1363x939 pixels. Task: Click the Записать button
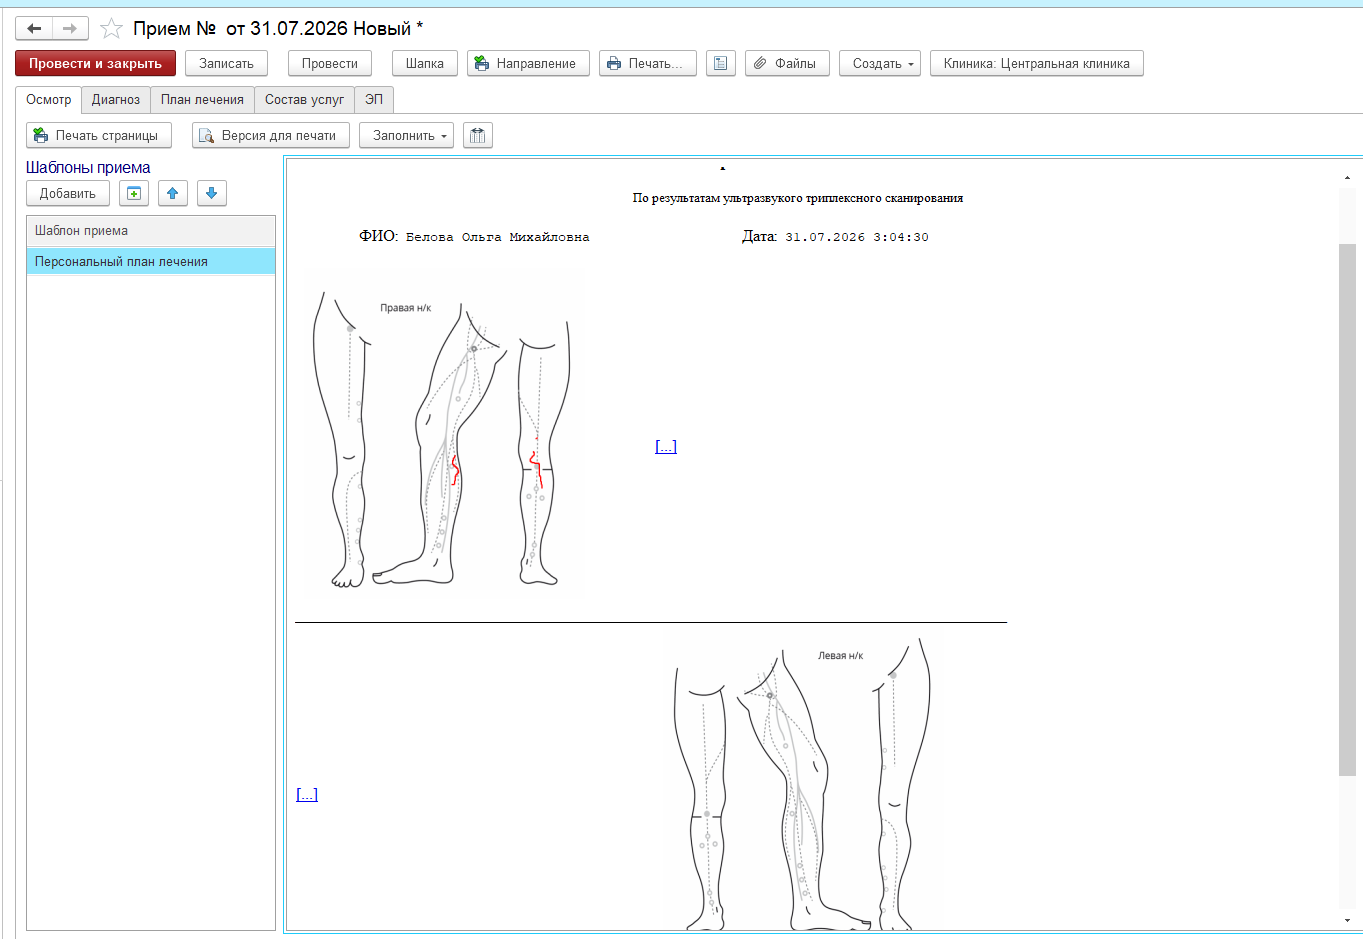(226, 63)
